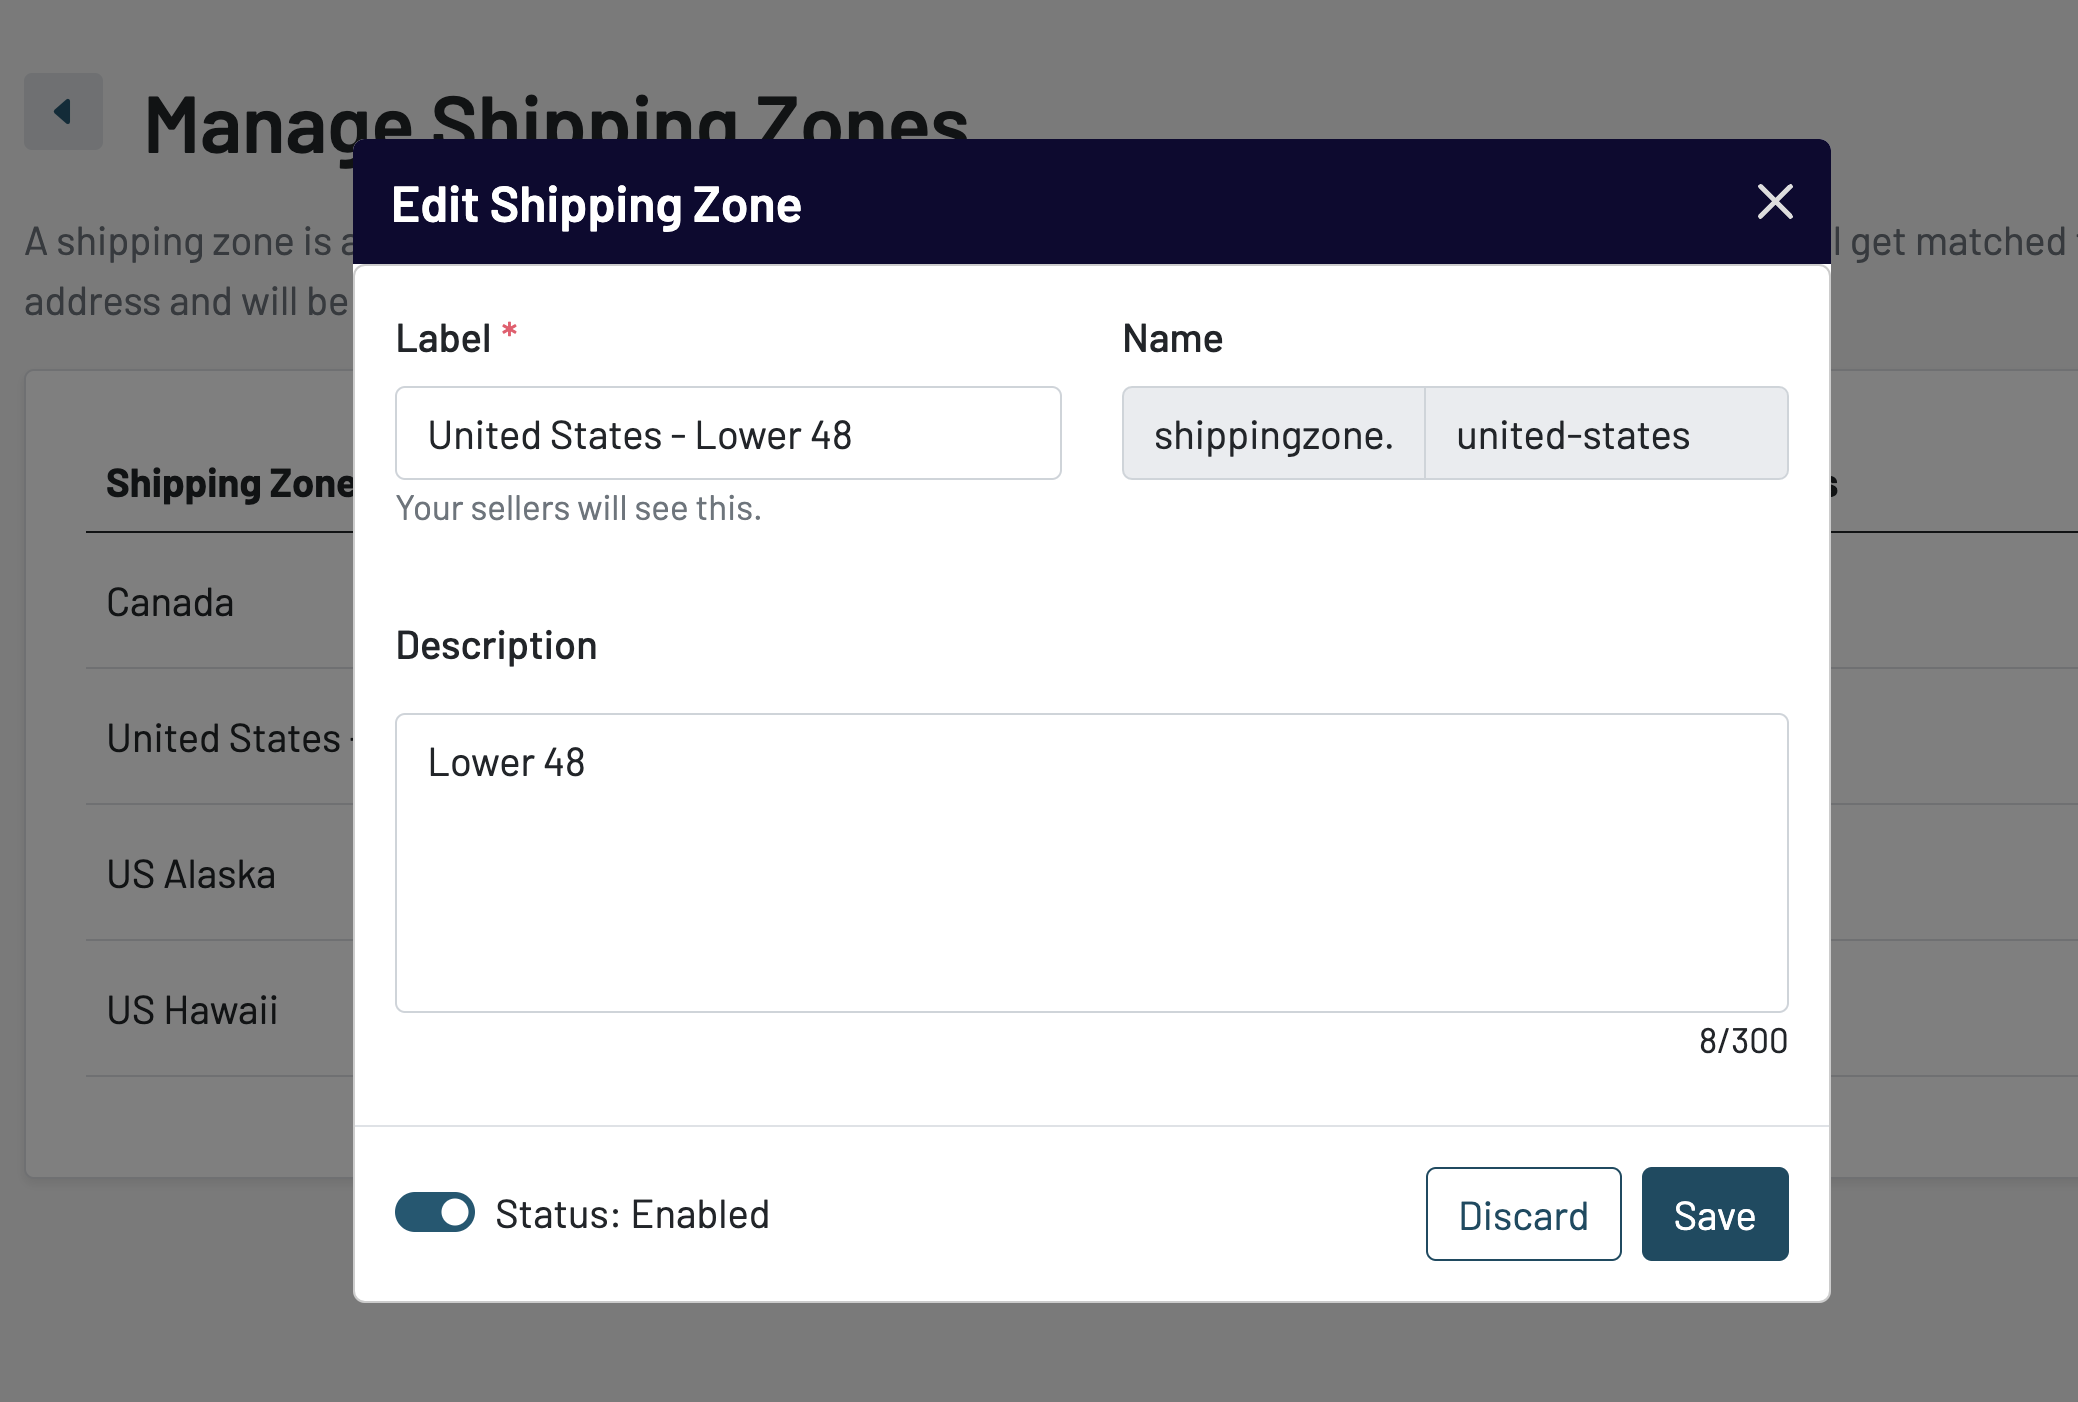
Task: Close the Edit Shipping Zone dialog
Action: (x=1775, y=202)
